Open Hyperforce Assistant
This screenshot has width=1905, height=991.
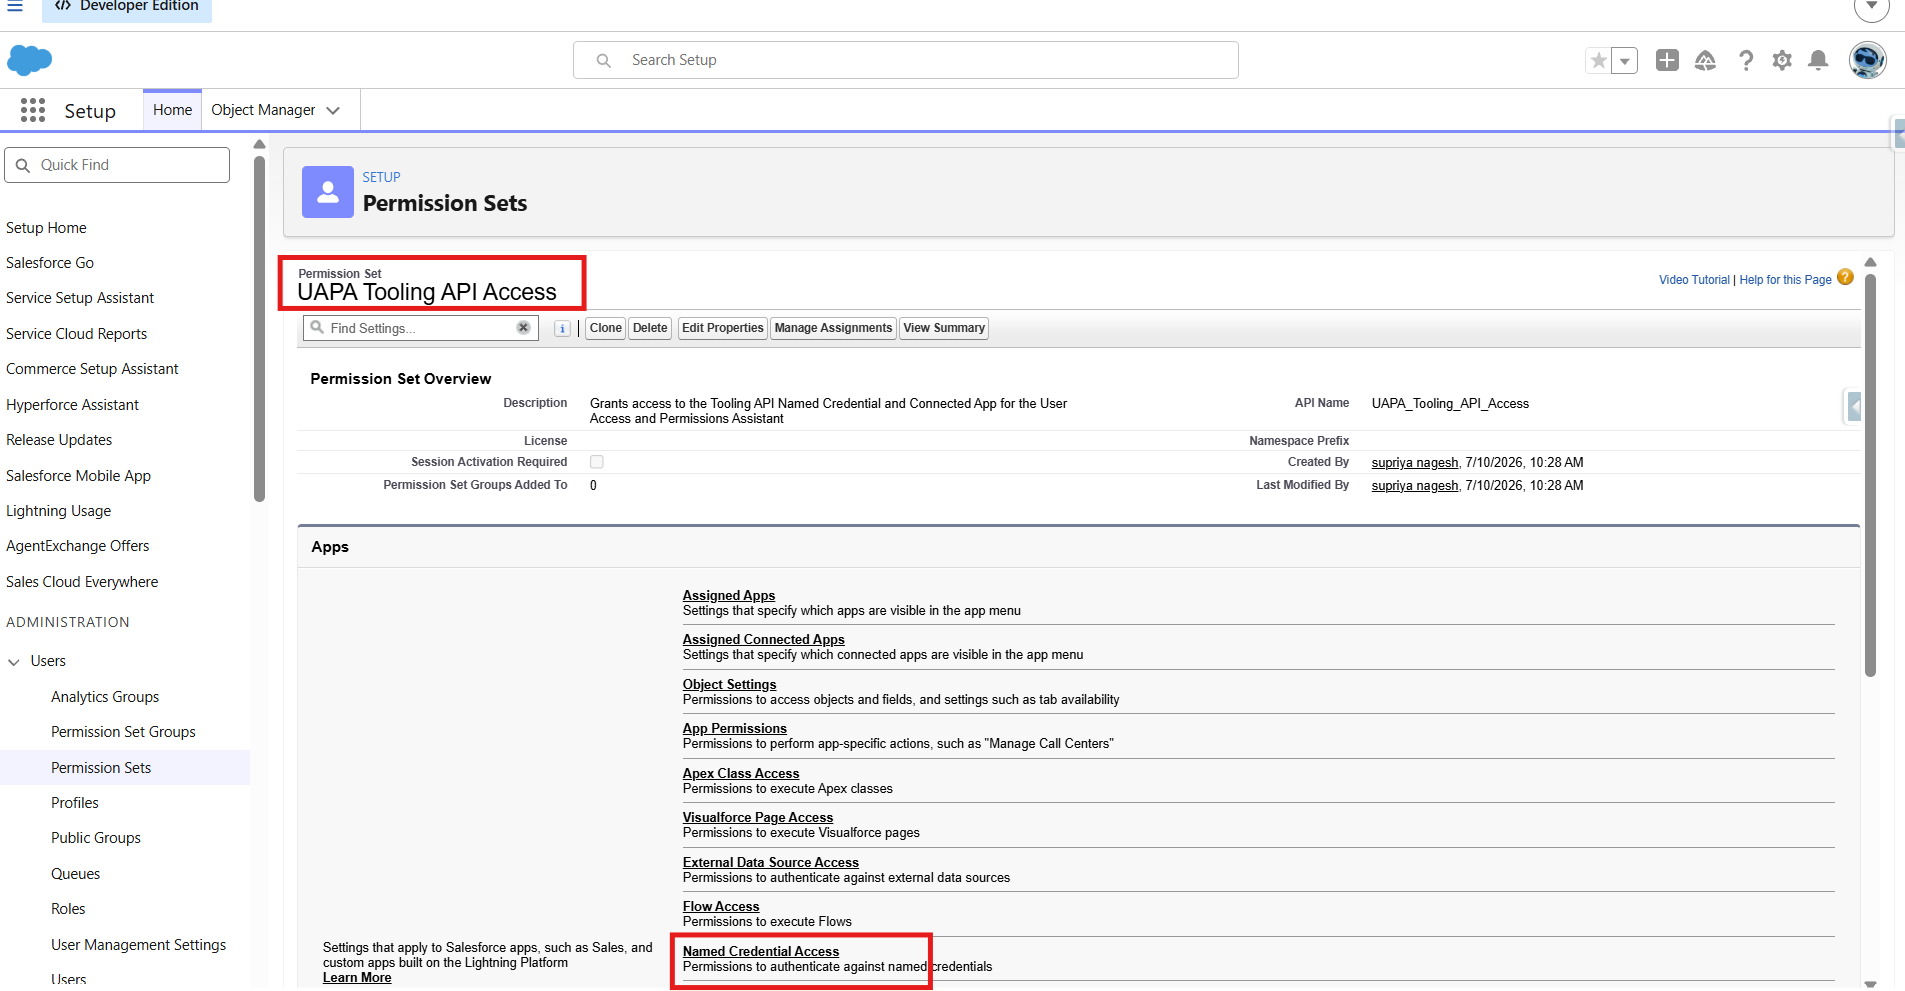(x=72, y=405)
